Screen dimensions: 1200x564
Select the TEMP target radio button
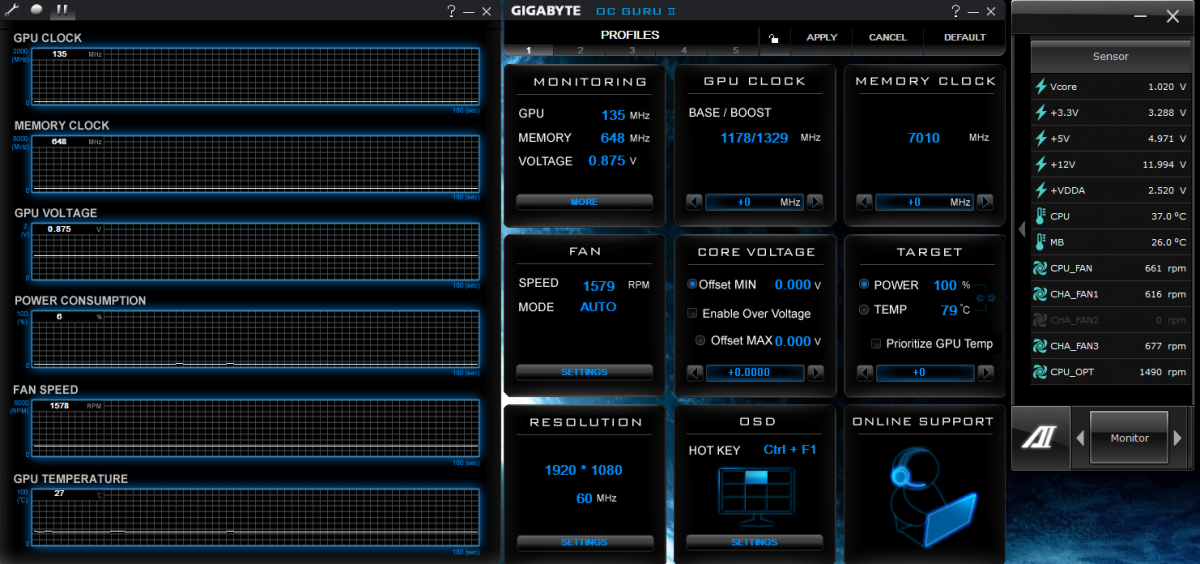click(x=864, y=310)
